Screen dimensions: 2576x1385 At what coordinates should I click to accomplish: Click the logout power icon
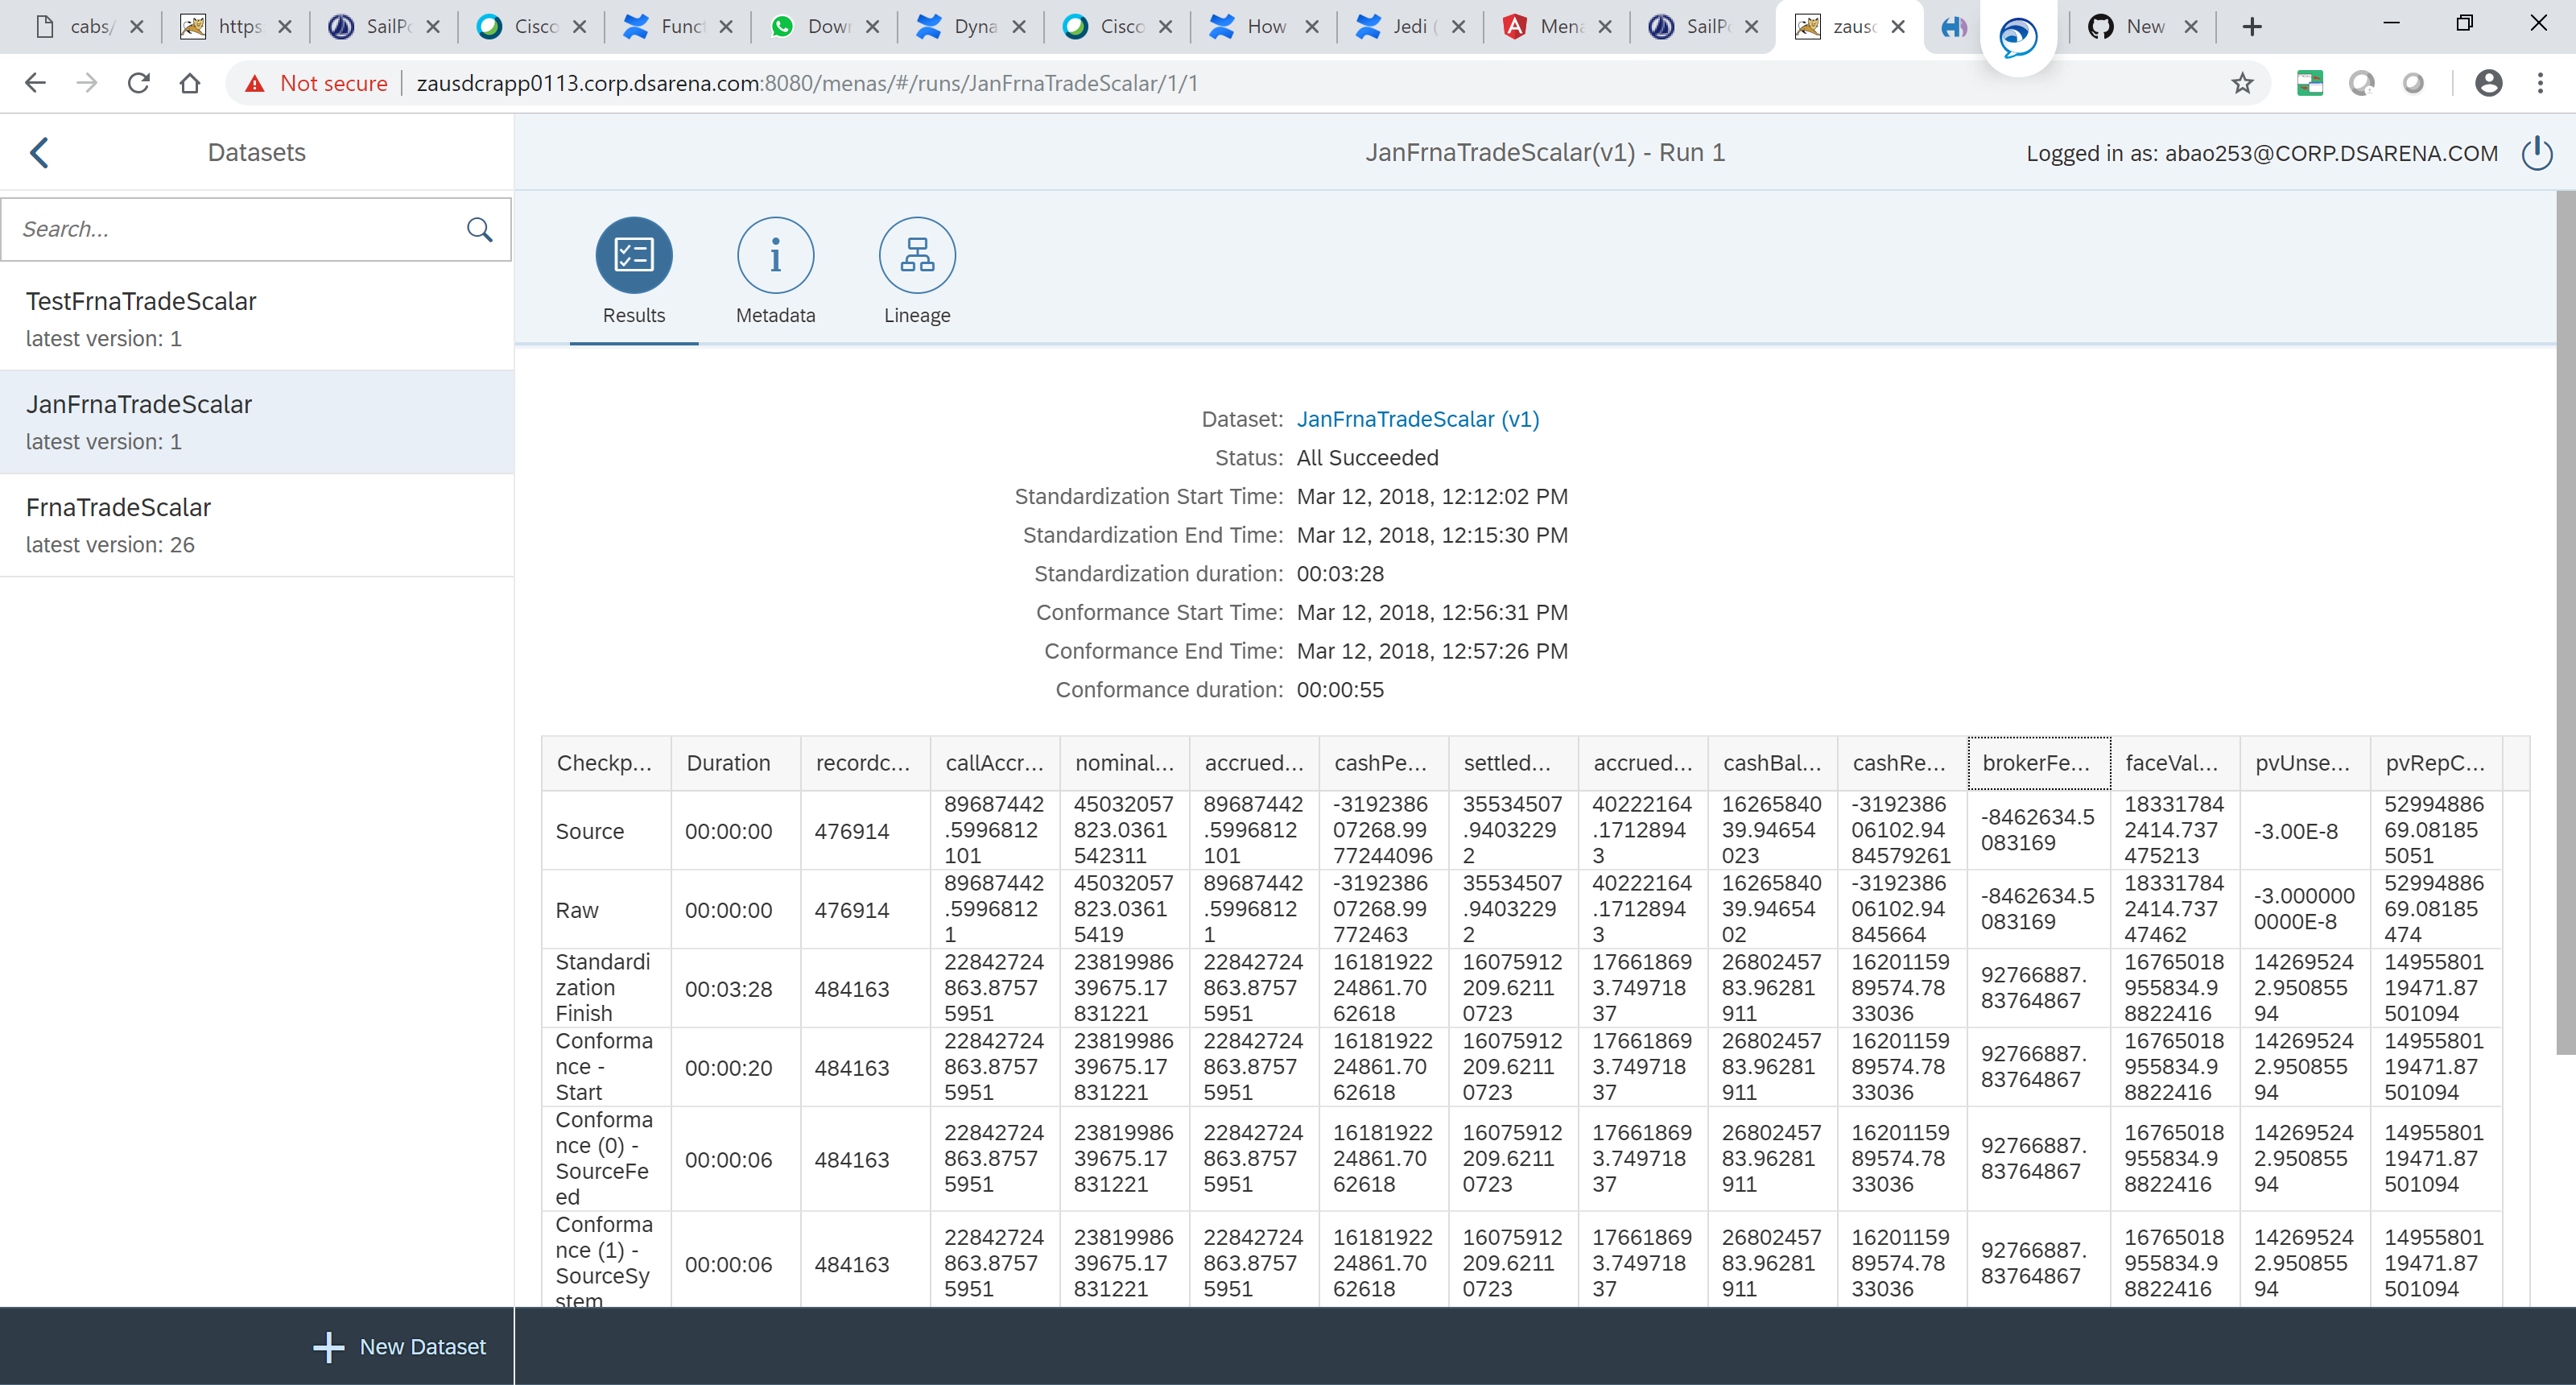pos(2537,152)
